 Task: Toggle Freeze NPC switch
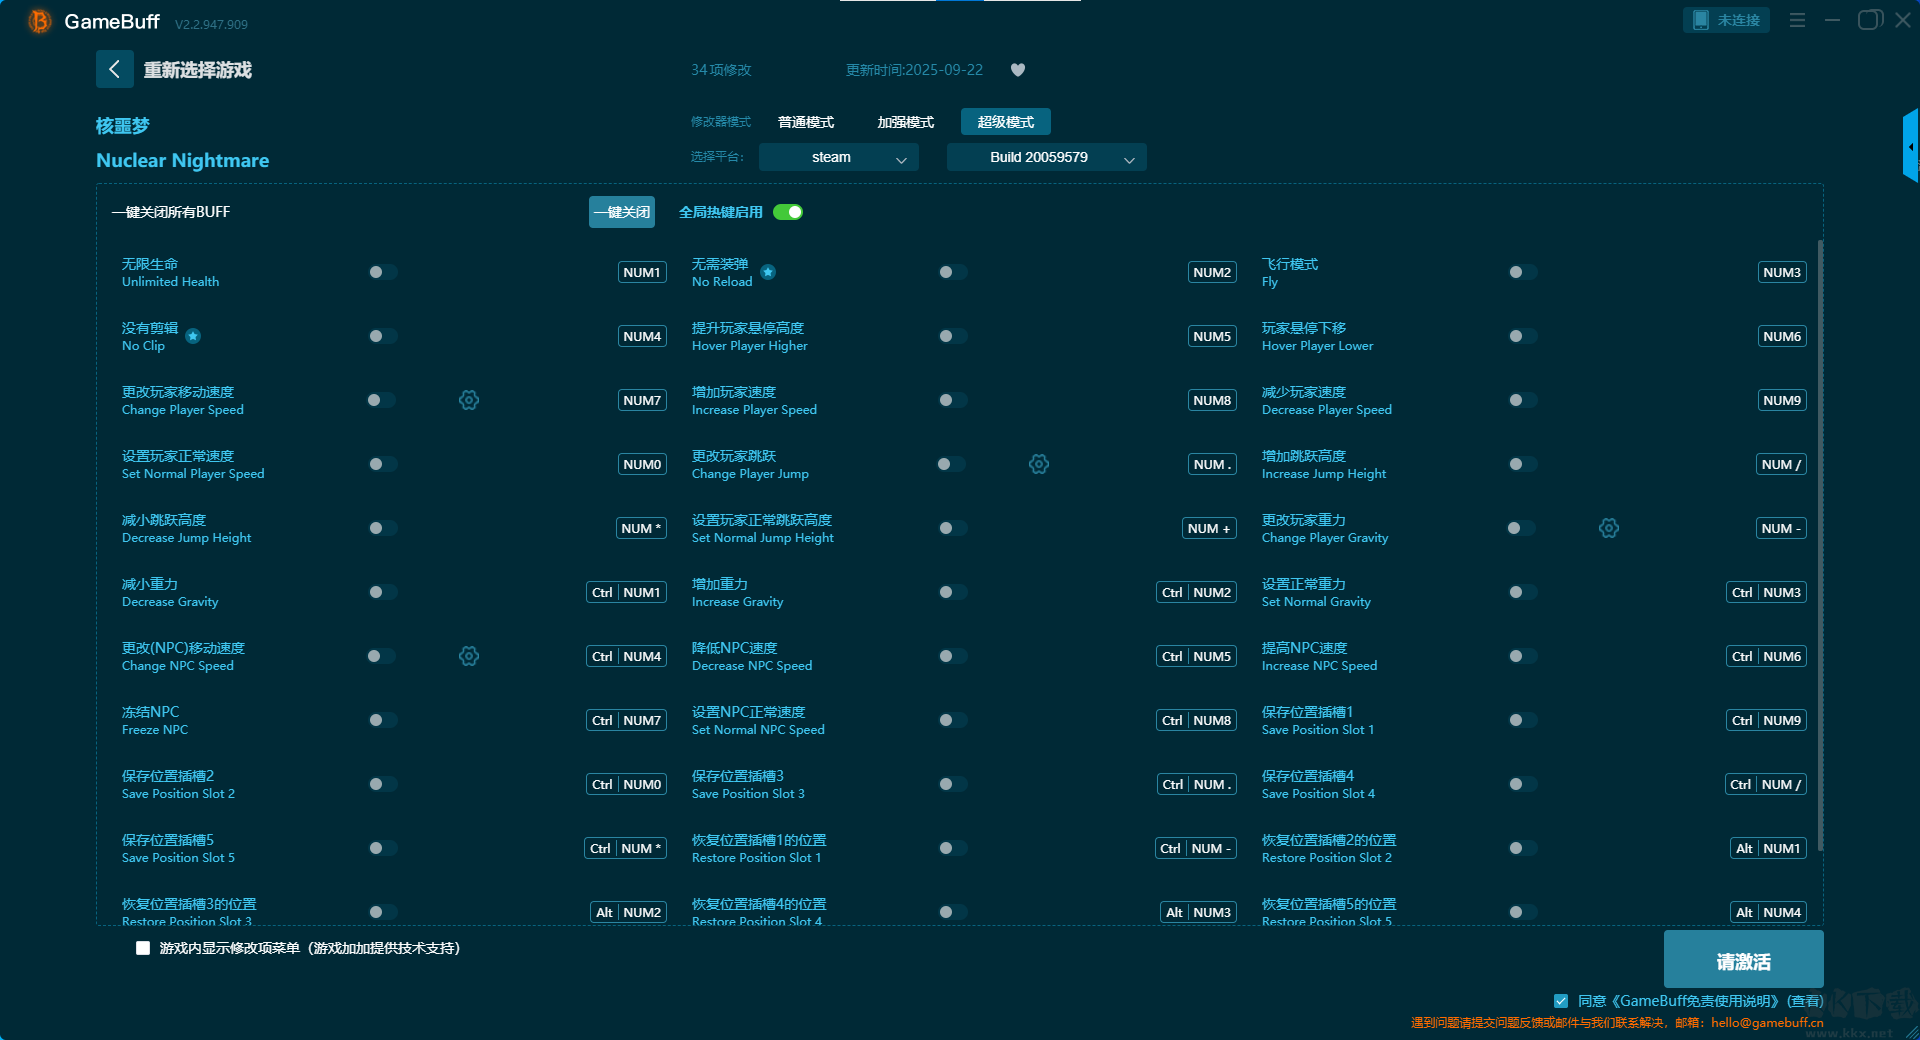coord(382,720)
